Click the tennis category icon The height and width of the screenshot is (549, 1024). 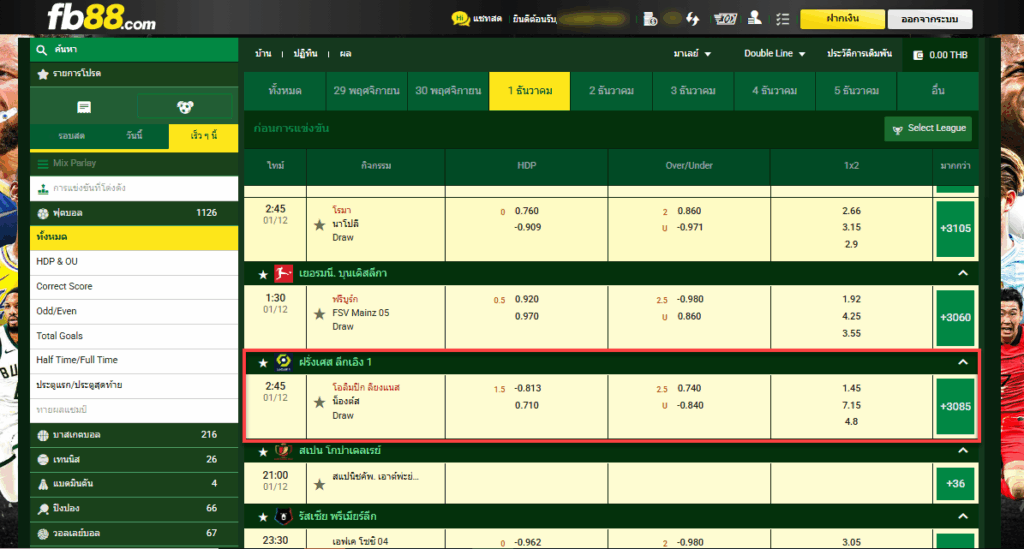pyautogui.click(x=43, y=460)
